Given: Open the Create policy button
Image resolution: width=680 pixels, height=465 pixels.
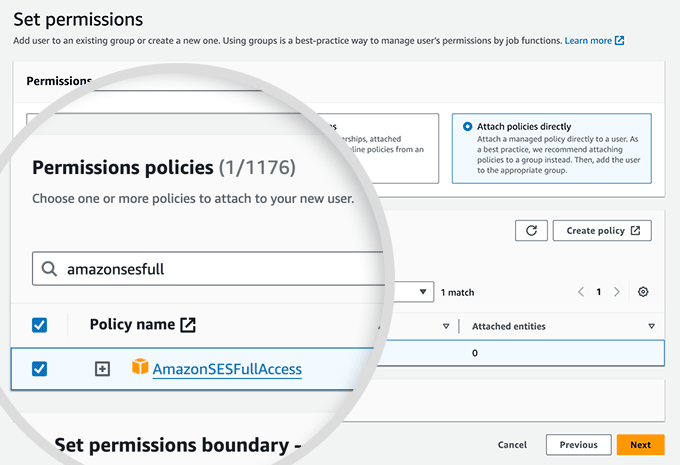Looking at the screenshot, I should coord(602,231).
